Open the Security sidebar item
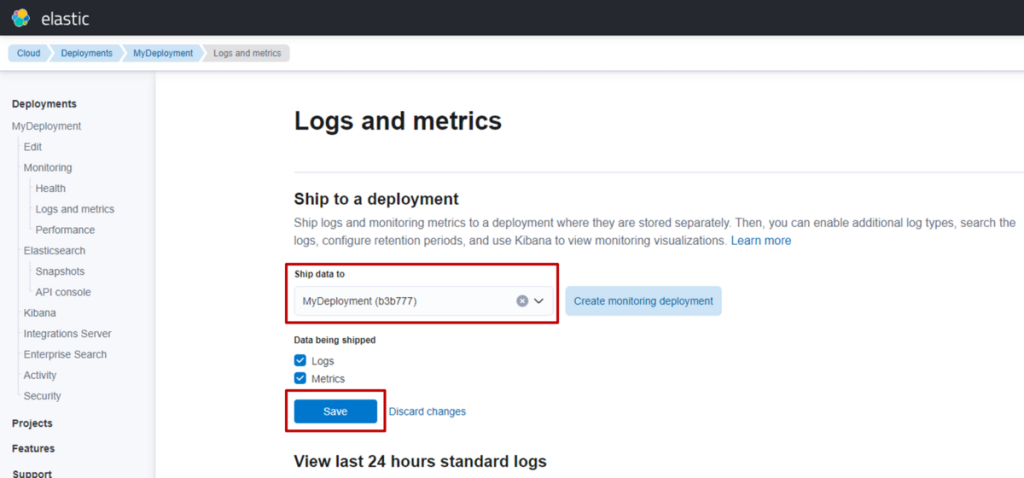 pyautogui.click(x=42, y=396)
